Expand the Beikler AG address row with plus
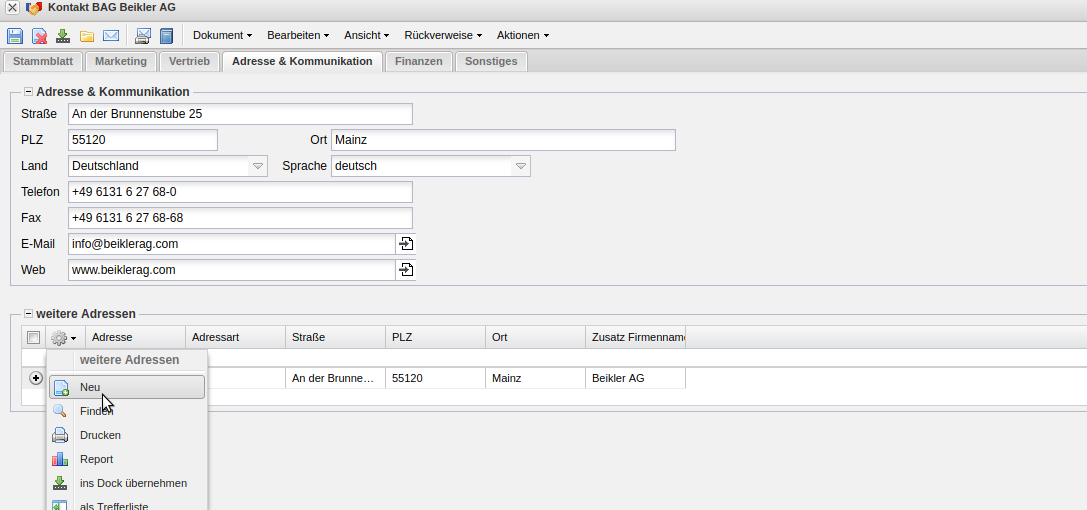Viewport: 1087px width, 510px height. (x=36, y=378)
